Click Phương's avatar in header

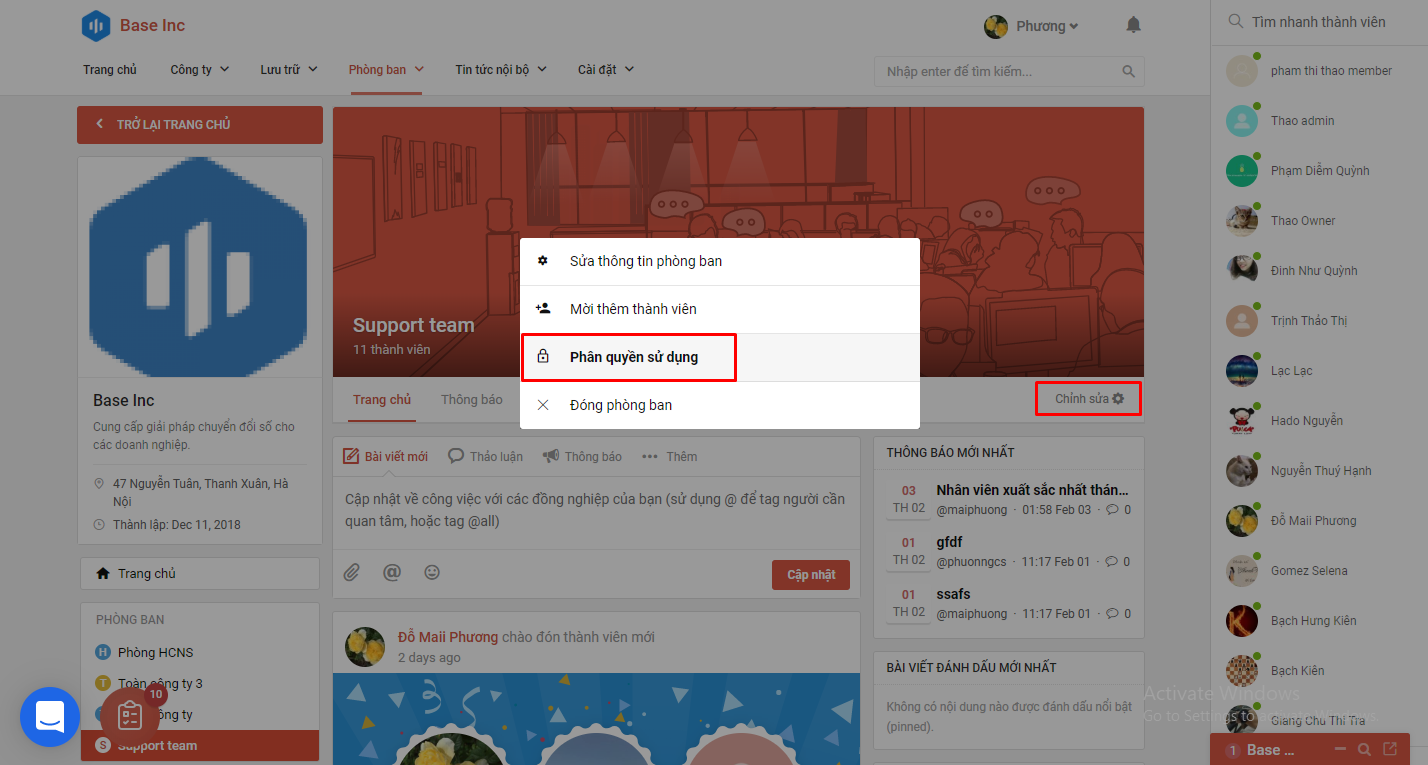click(996, 26)
